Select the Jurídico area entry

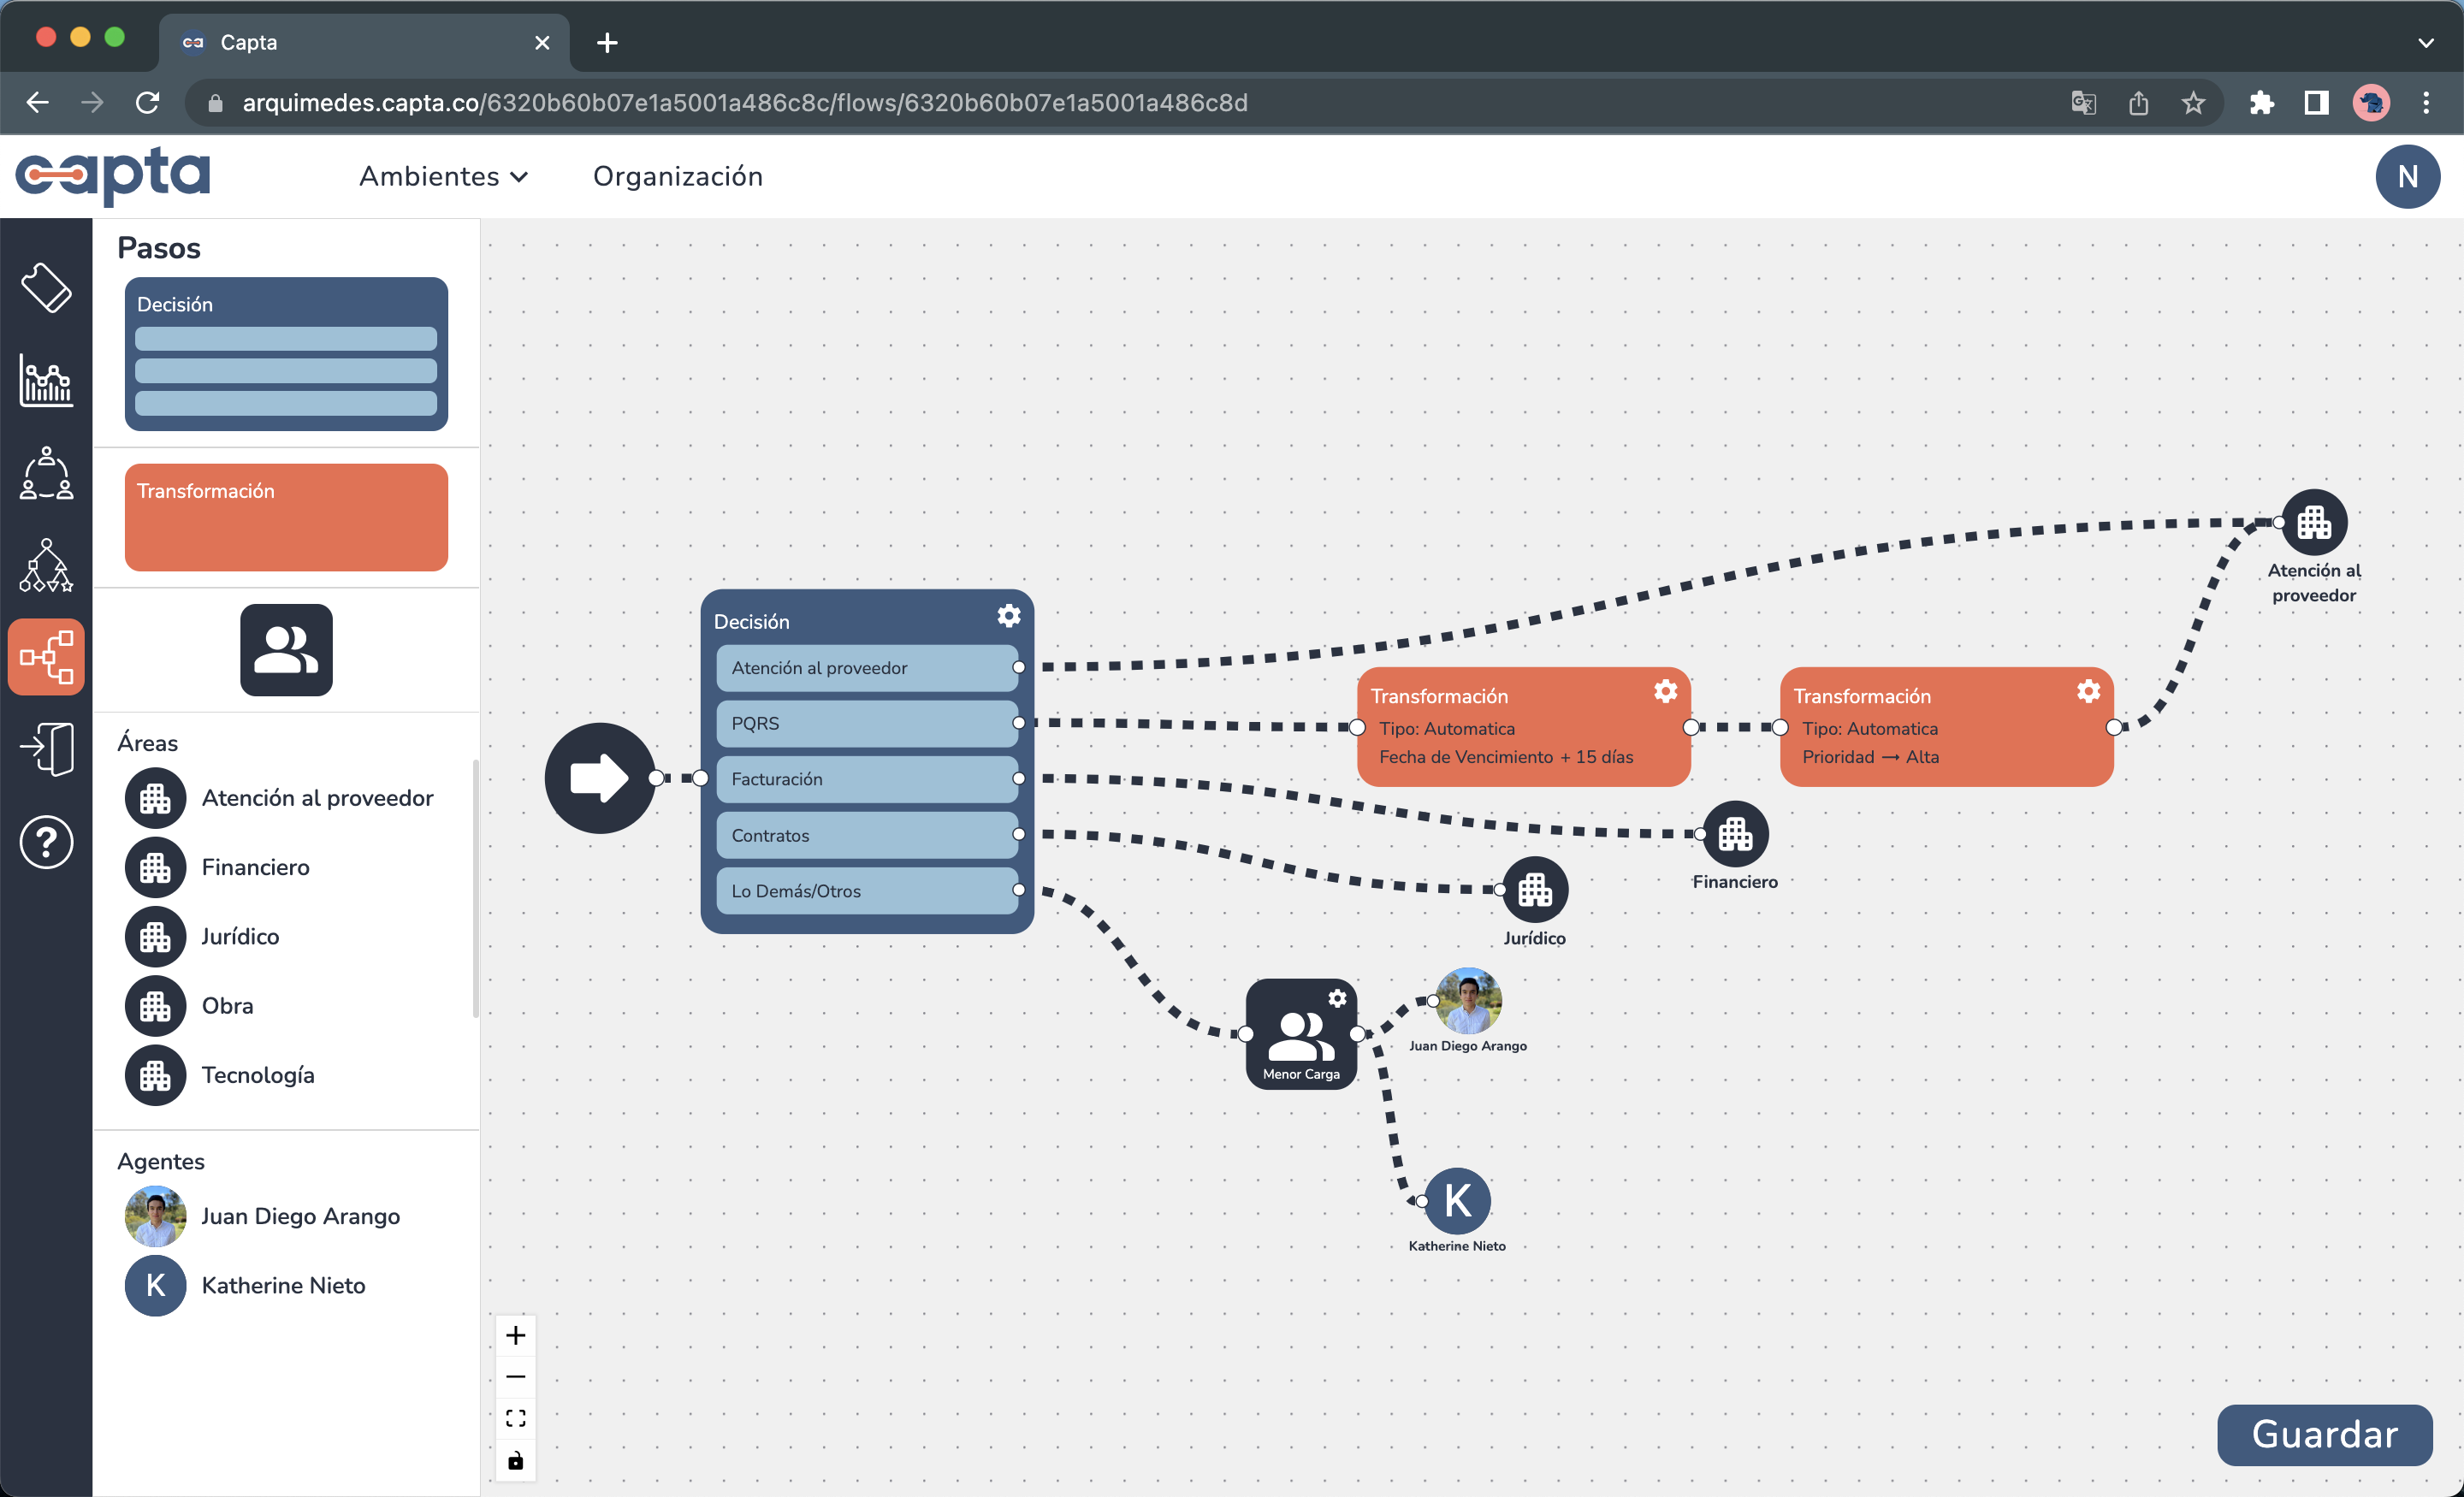pos(240,937)
